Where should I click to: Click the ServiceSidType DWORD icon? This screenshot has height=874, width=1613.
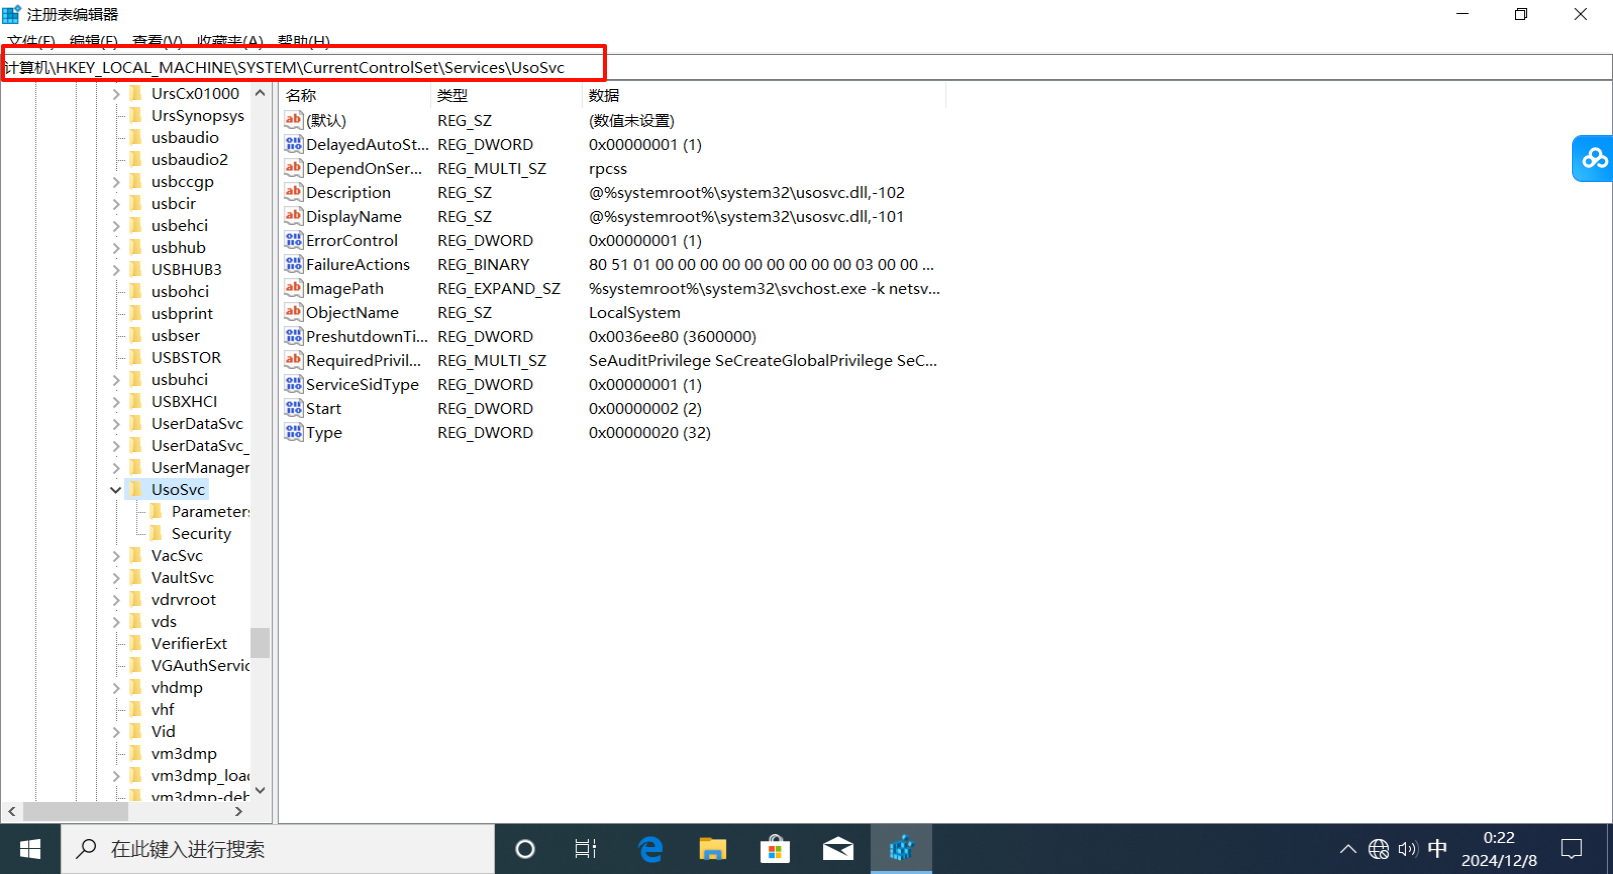click(x=294, y=384)
